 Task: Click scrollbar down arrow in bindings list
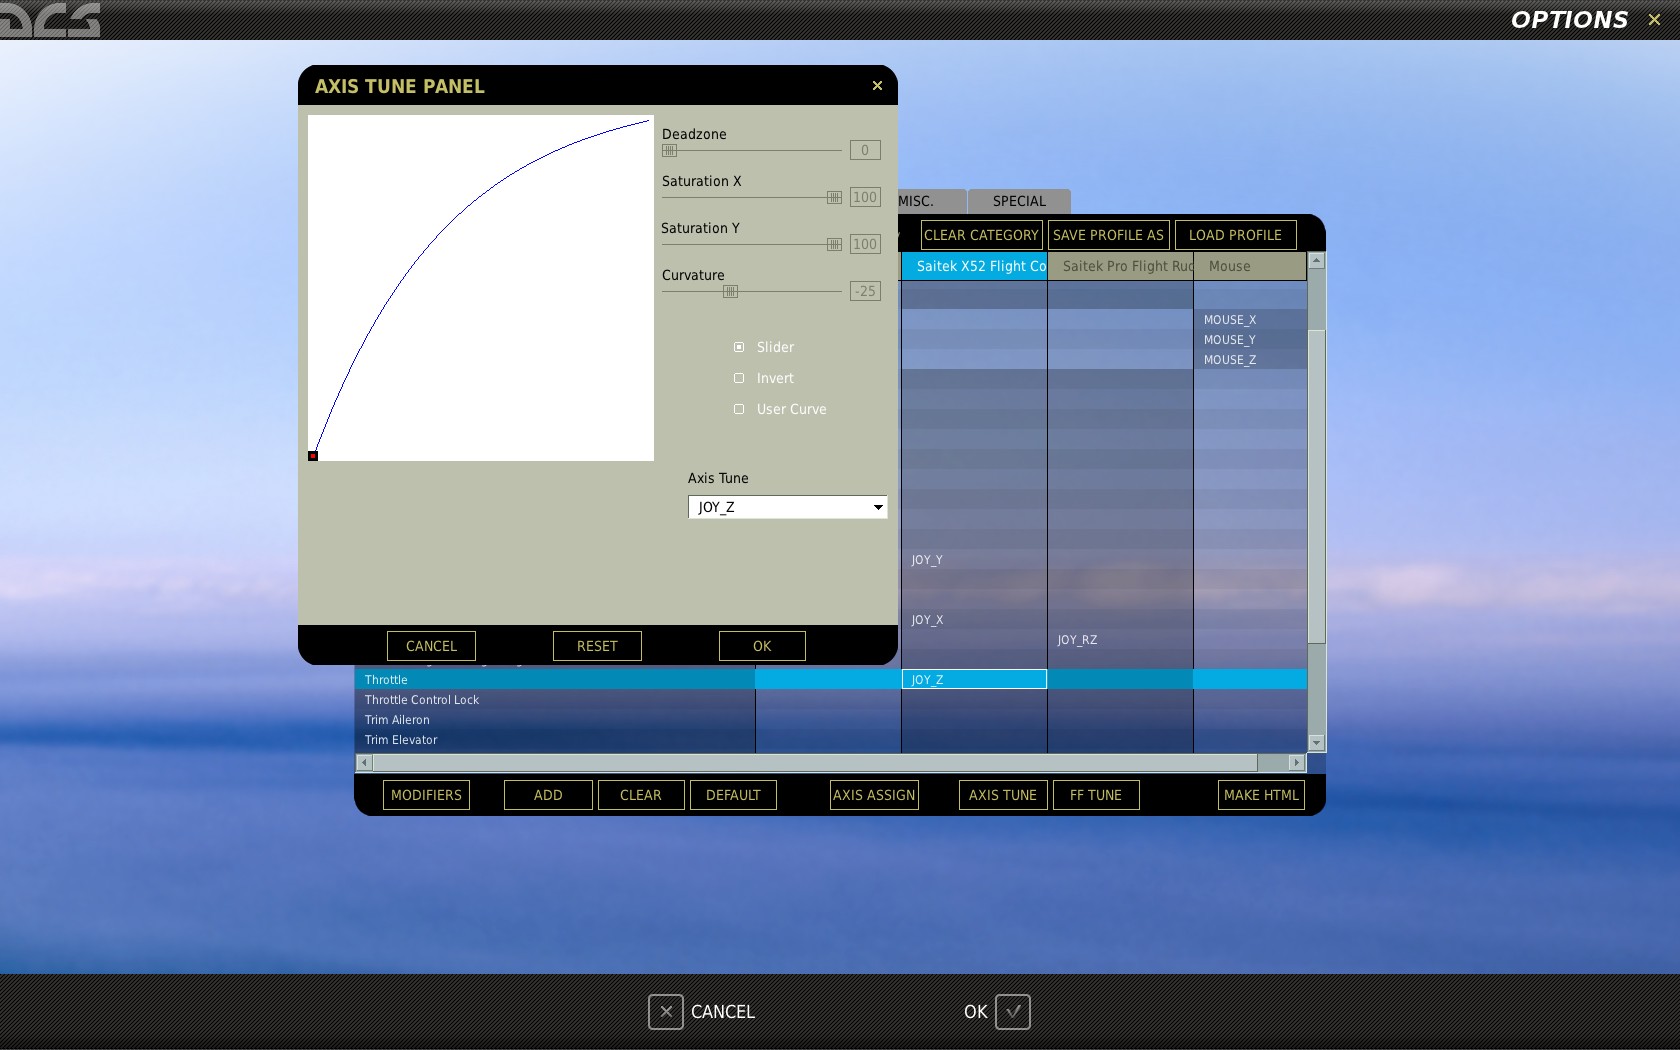click(x=1316, y=743)
